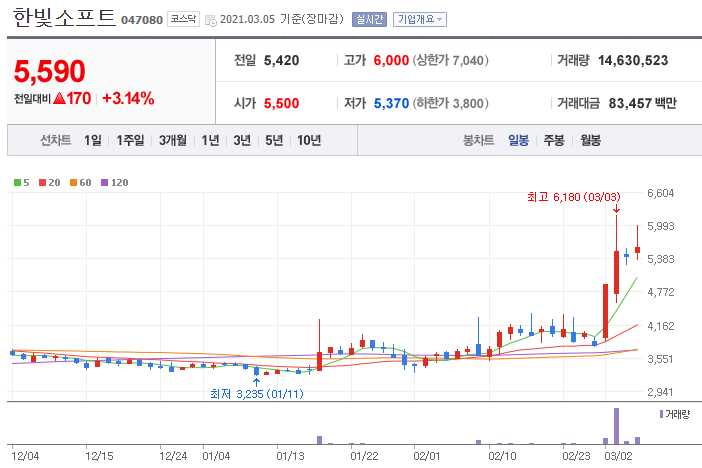Screen dimensions: 702x468
Task: Select the 1주일 line chart range
Action: click(130, 140)
